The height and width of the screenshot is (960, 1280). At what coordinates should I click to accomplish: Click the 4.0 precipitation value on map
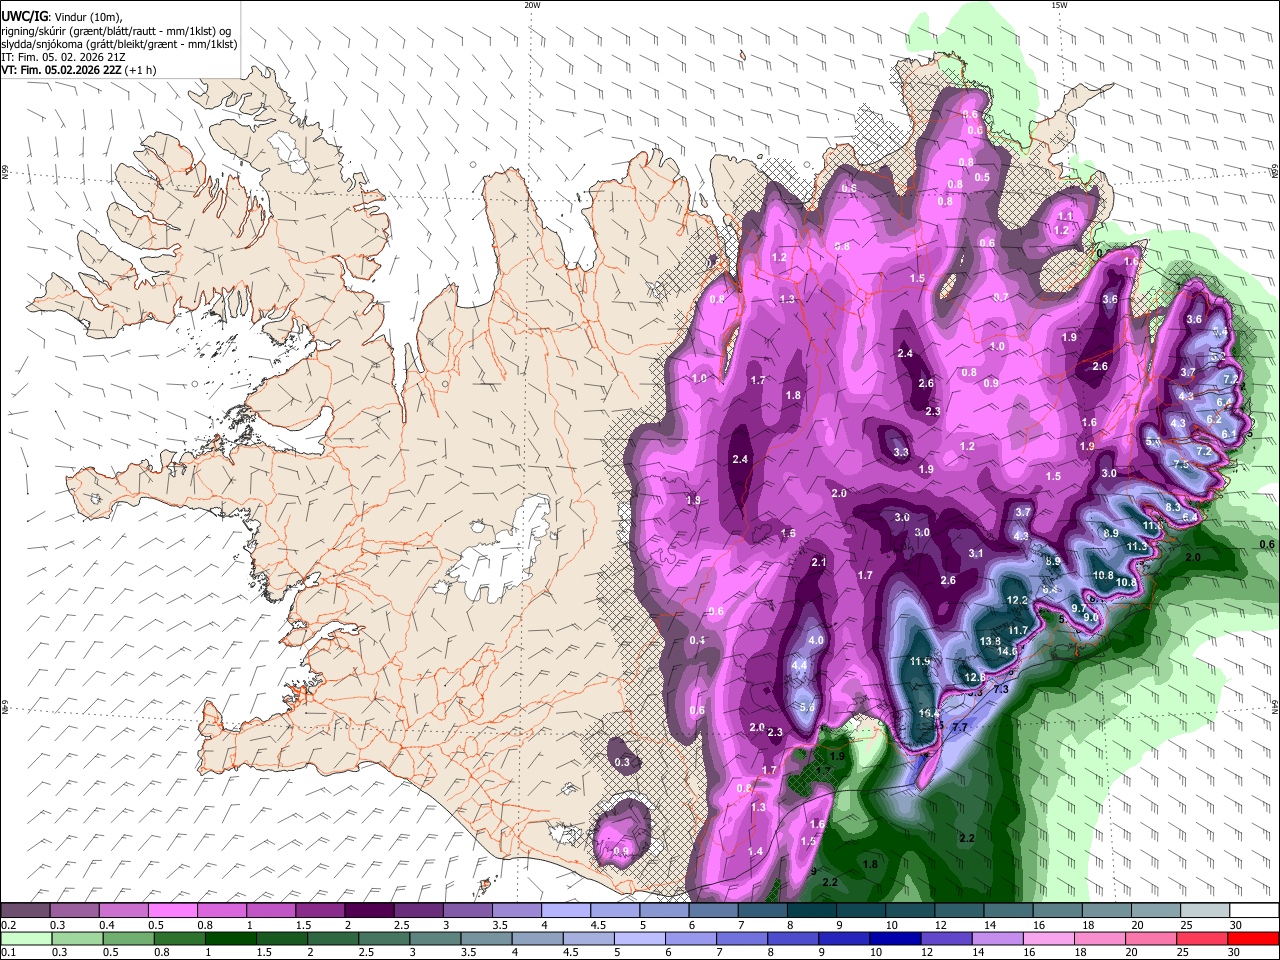click(x=816, y=640)
